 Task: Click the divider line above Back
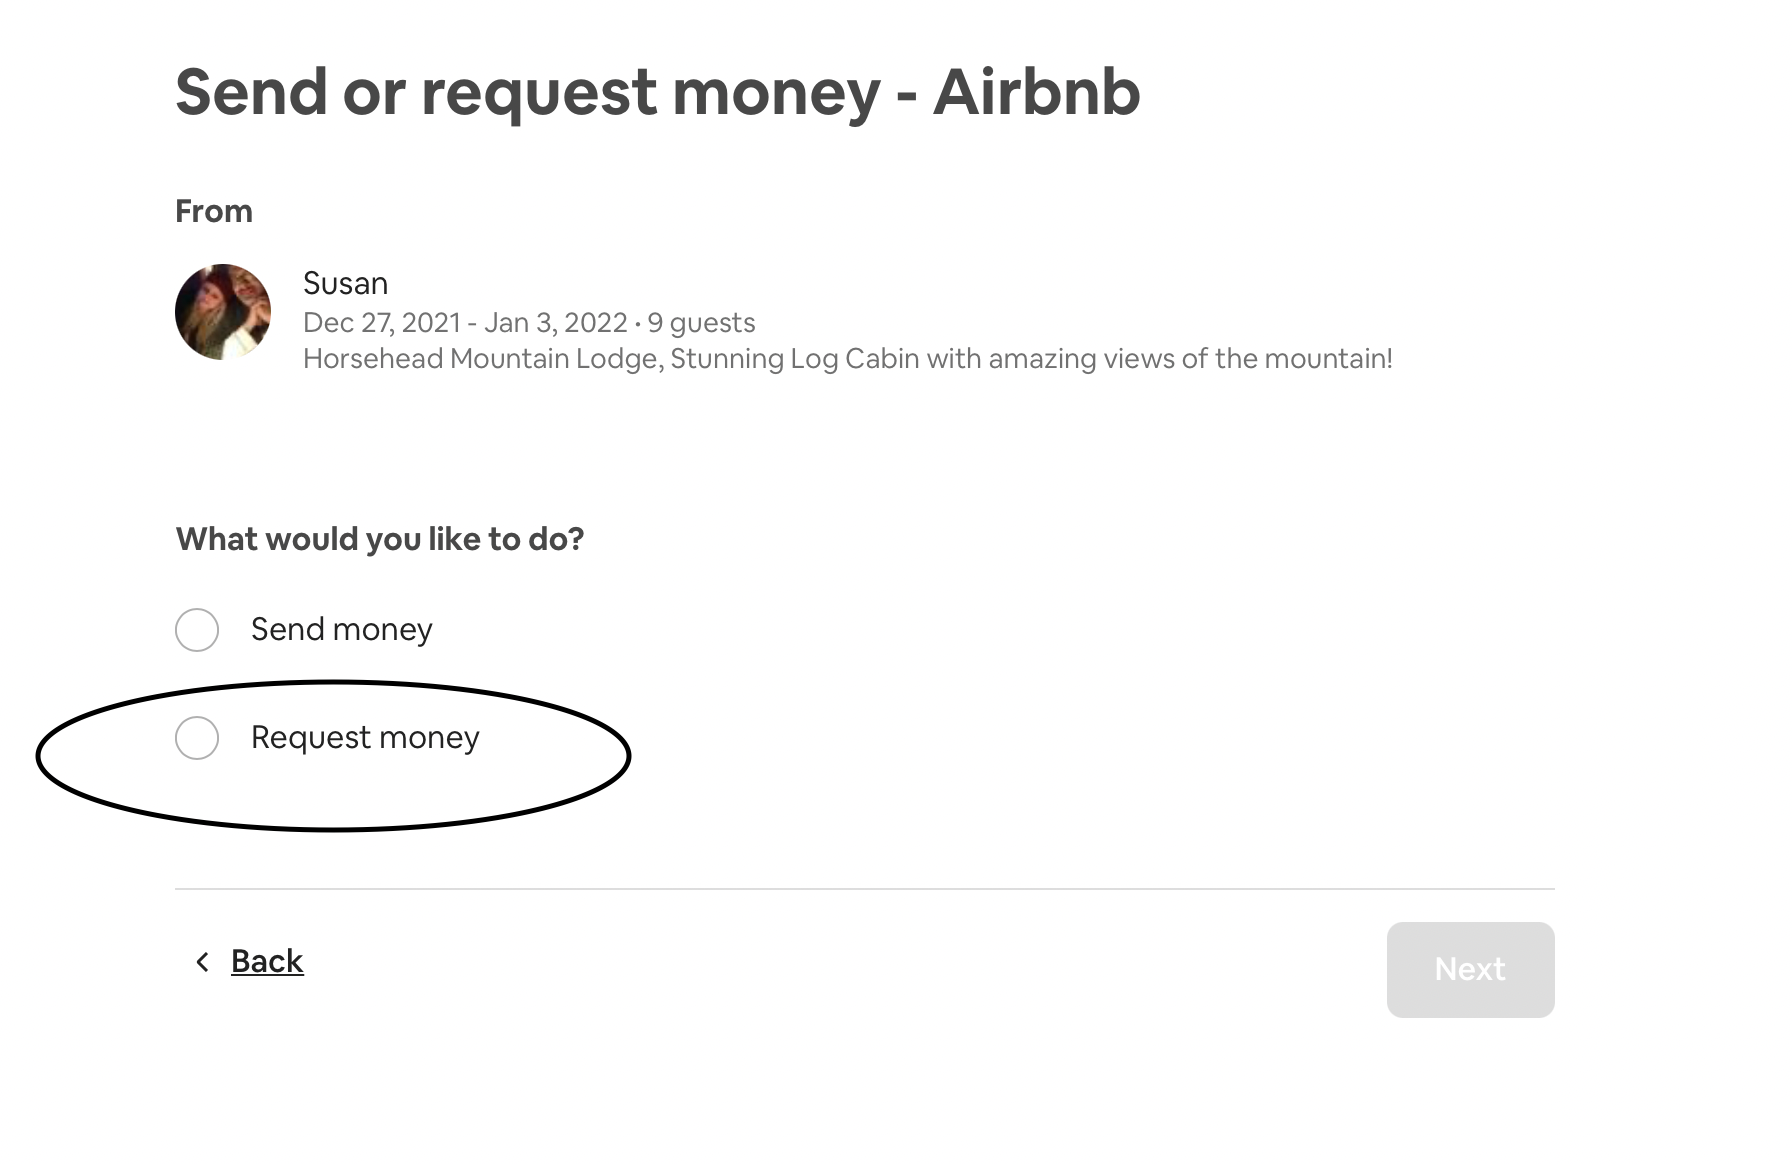coord(865,888)
